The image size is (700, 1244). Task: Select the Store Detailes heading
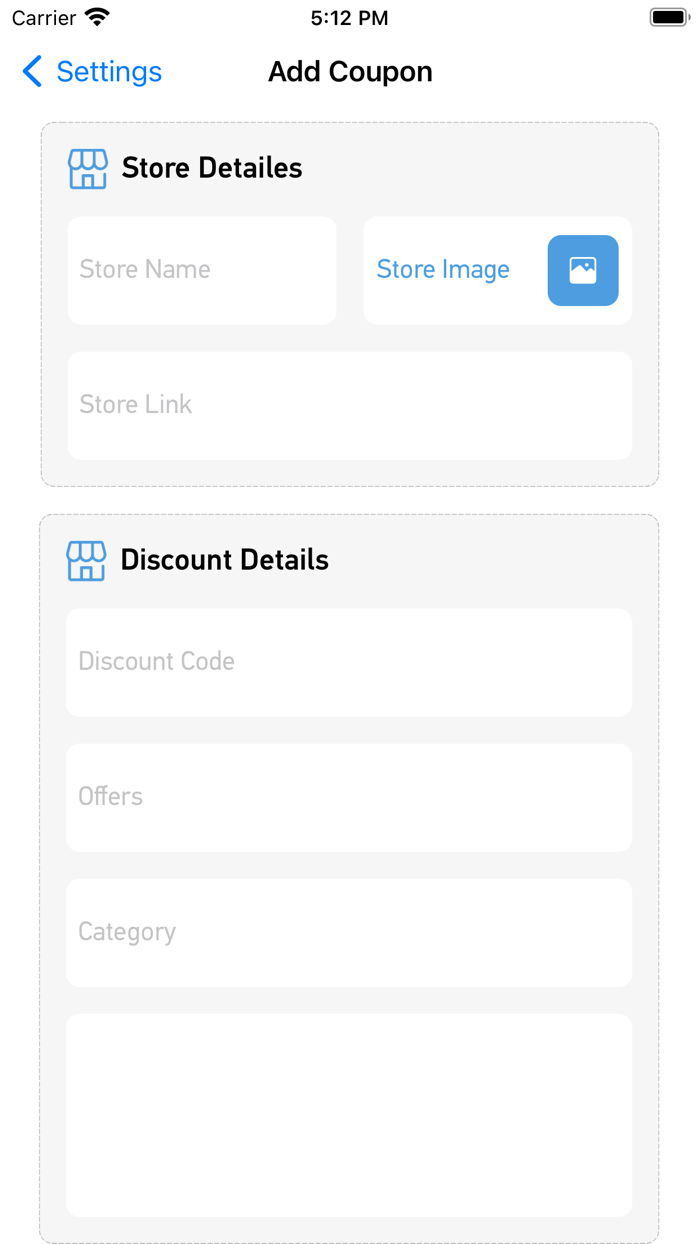[x=212, y=168]
